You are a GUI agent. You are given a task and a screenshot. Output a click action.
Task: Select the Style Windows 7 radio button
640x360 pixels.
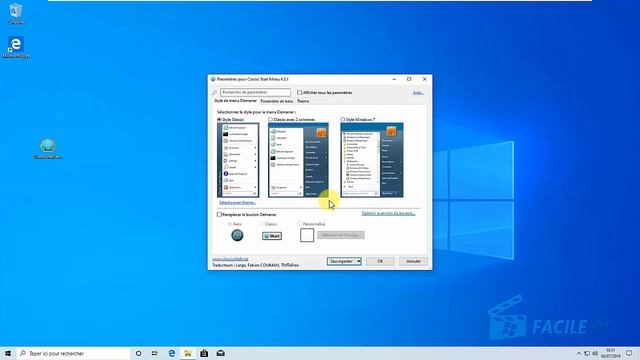point(343,120)
